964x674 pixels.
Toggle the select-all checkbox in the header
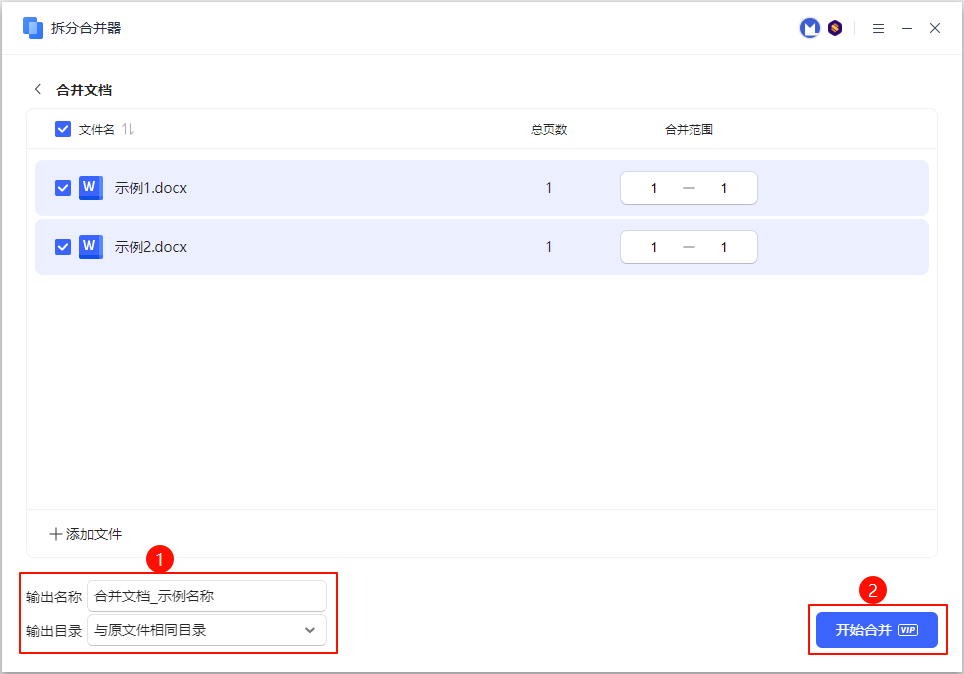point(63,129)
